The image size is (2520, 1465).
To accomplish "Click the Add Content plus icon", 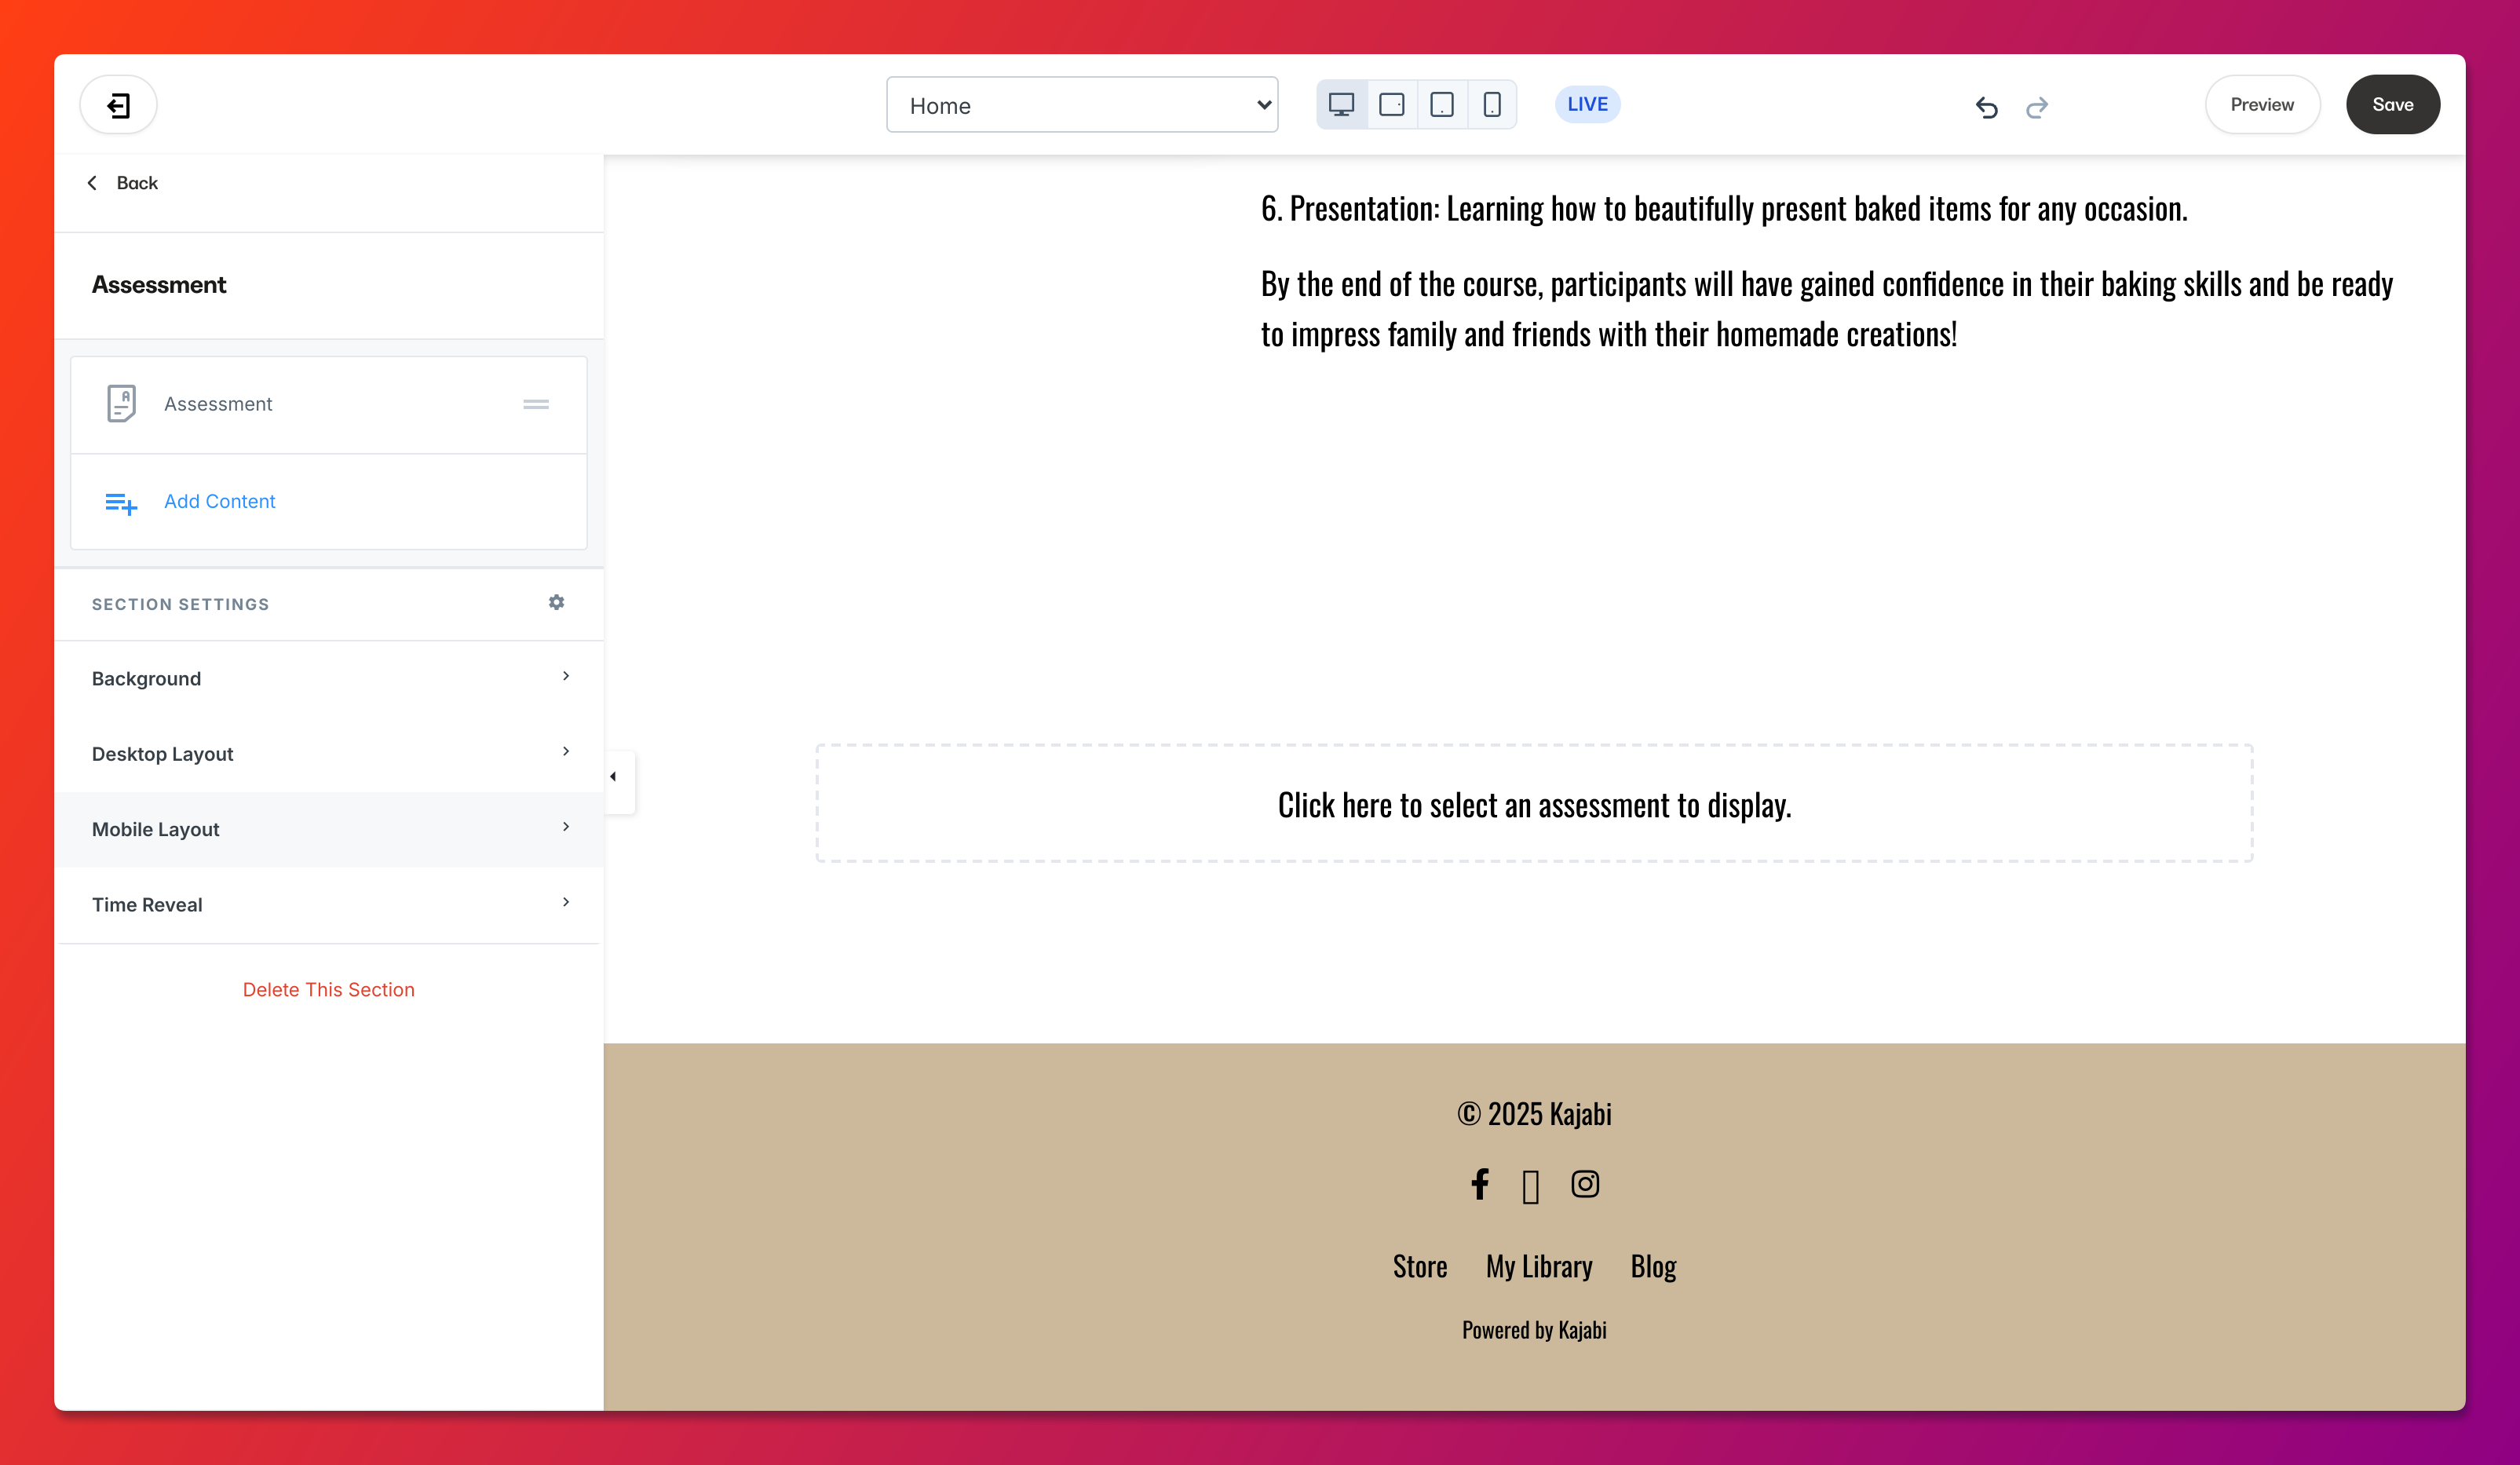I will 121,503.
